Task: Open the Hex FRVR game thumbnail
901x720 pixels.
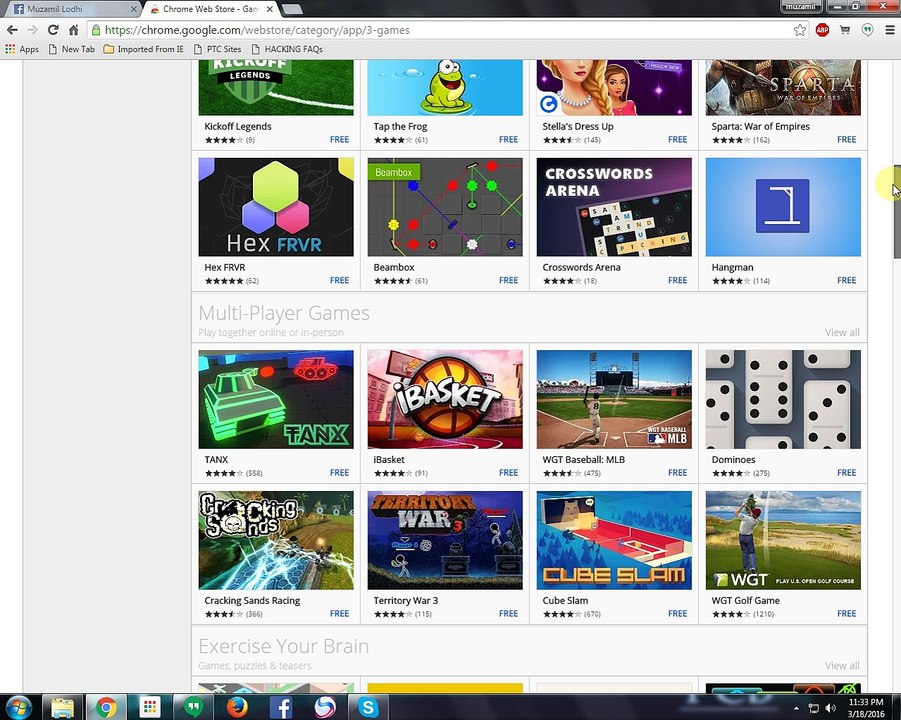Action: (276, 207)
